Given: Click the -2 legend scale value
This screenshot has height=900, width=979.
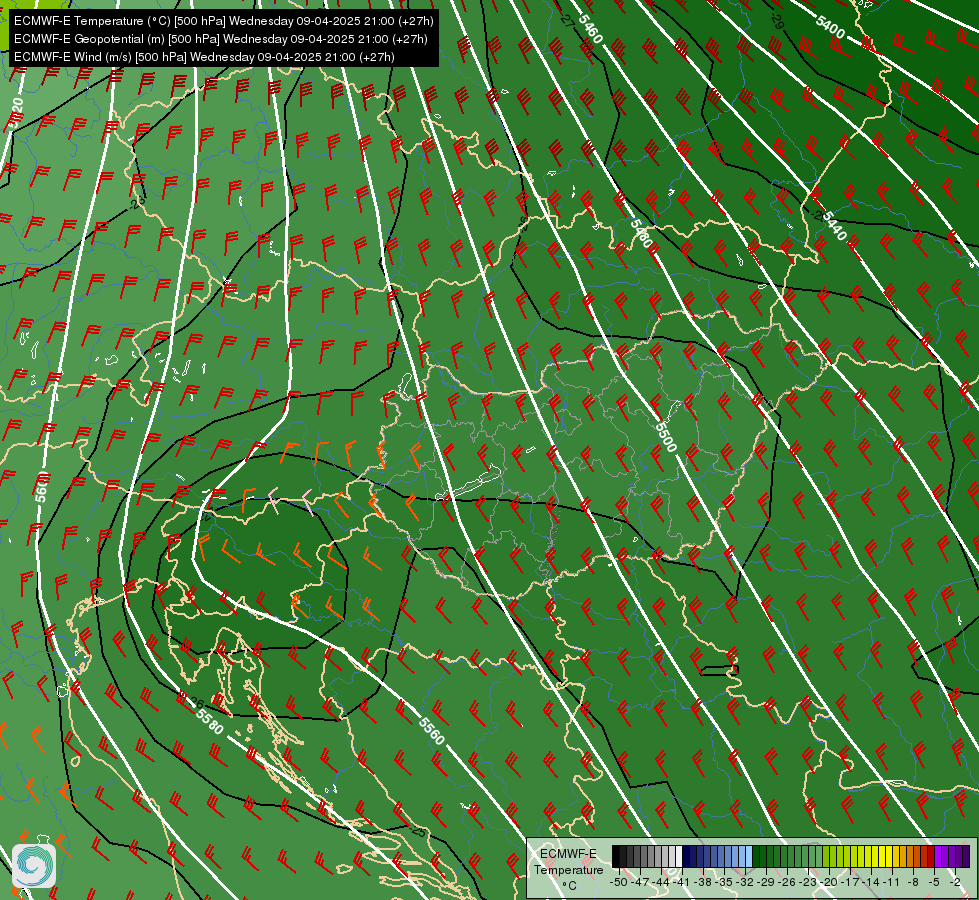Looking at the screenshot, I should tap(955, 882).
